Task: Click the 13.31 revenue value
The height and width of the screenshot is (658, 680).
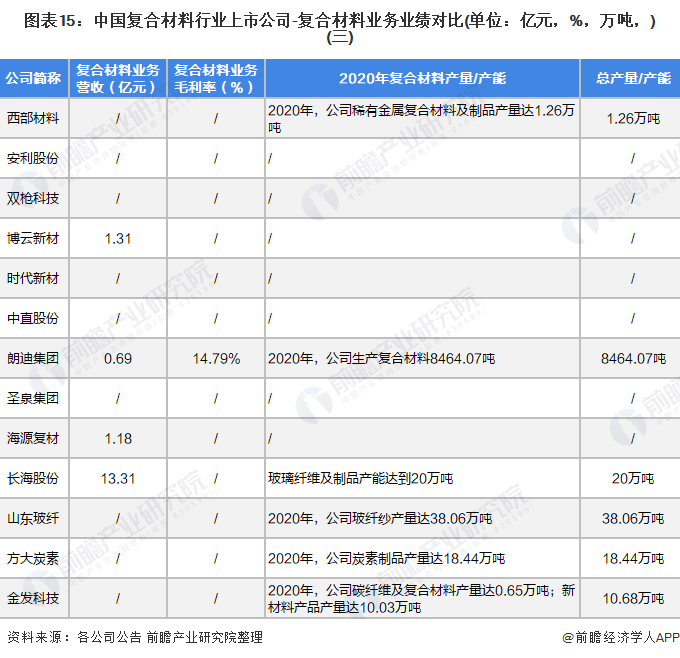Action: 118,478
